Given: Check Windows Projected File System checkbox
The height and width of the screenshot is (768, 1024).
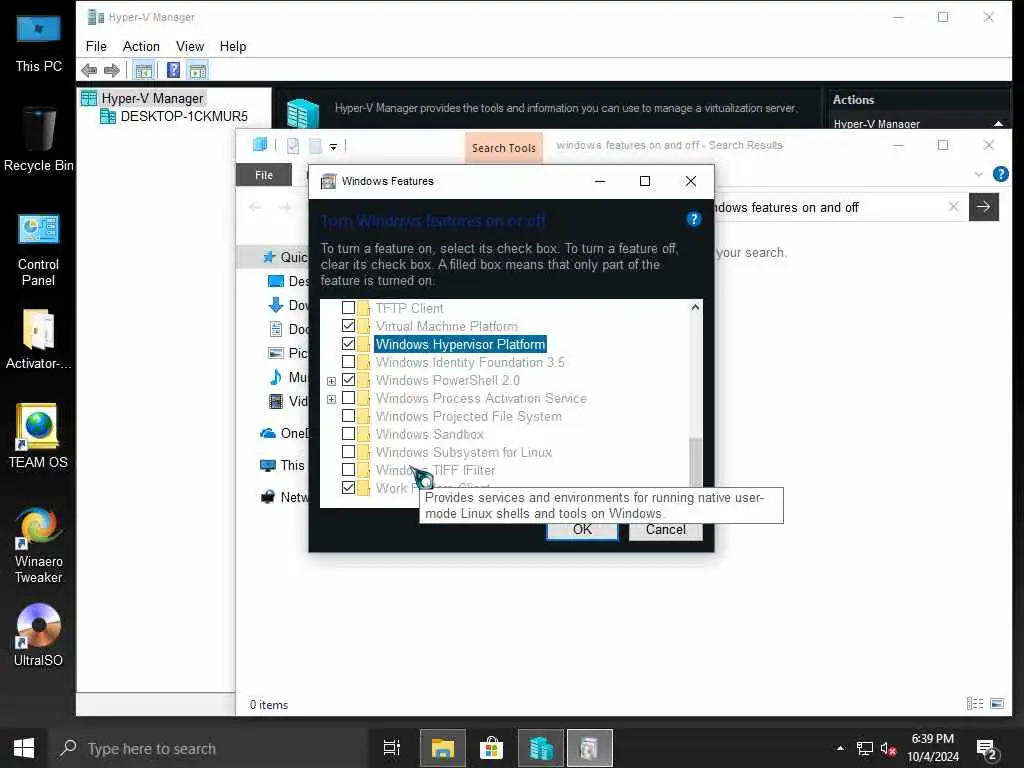Looking at the screenshot, I should tap(349, 415).
